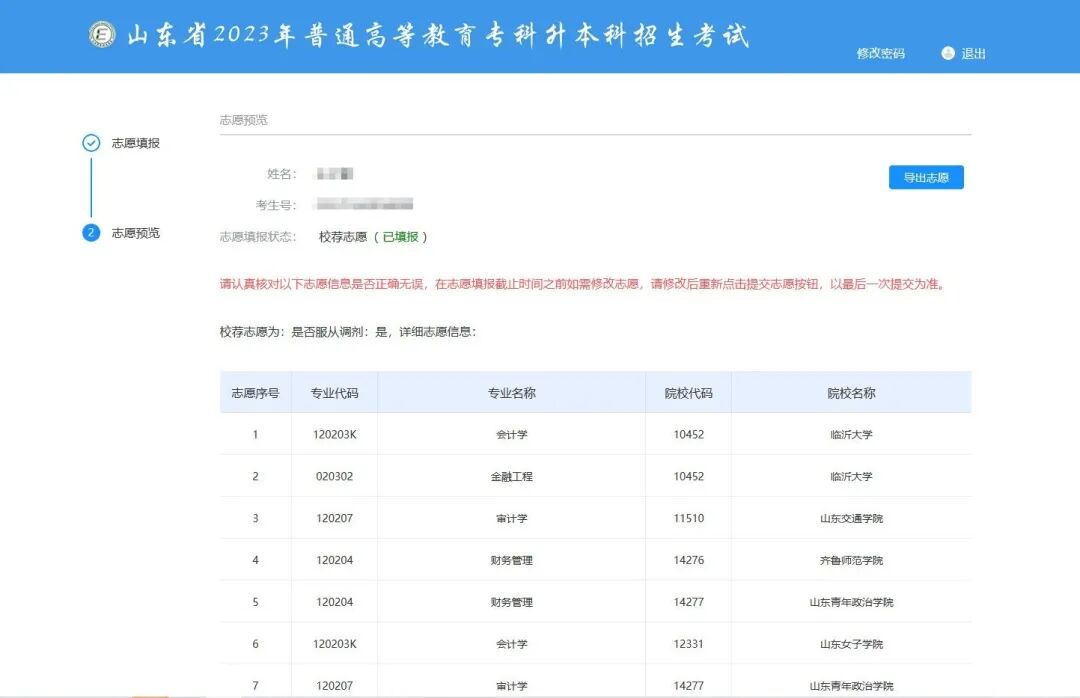
Task: Click major code 120207 in row 3
Action: point(335,518)
